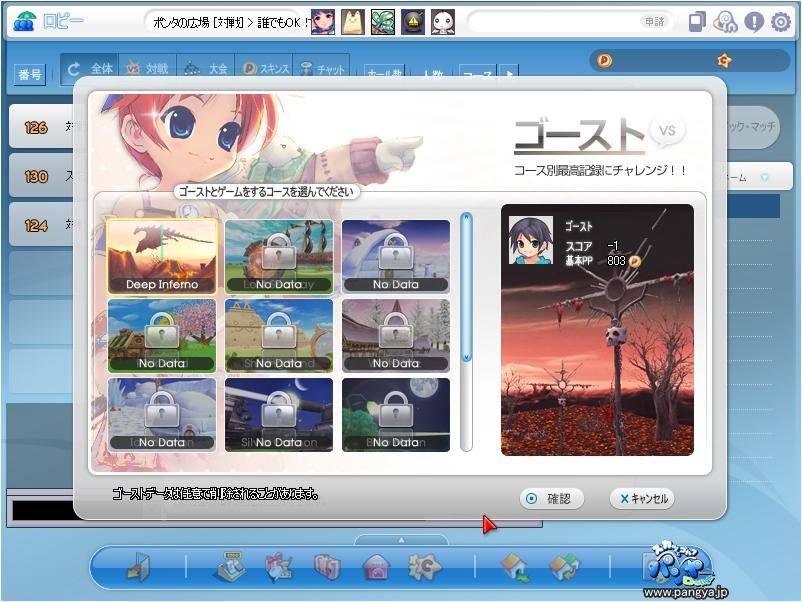Click the exclamation notice icon in top bar

click(754, 22)
